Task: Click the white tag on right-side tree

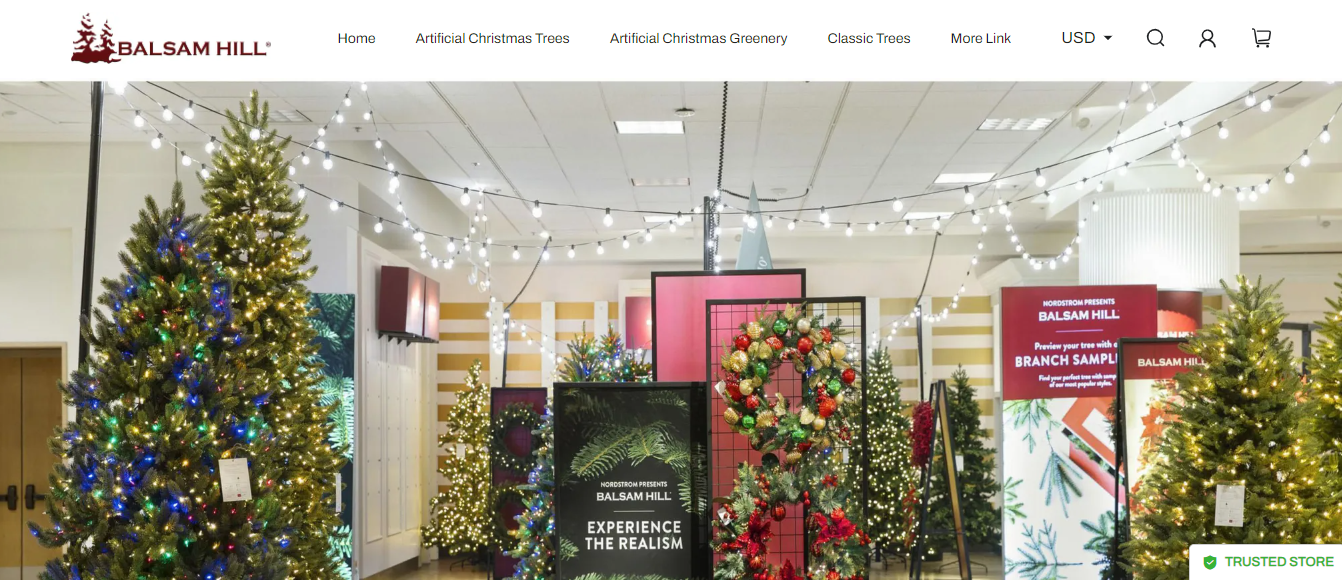Action: point(1230,505)
